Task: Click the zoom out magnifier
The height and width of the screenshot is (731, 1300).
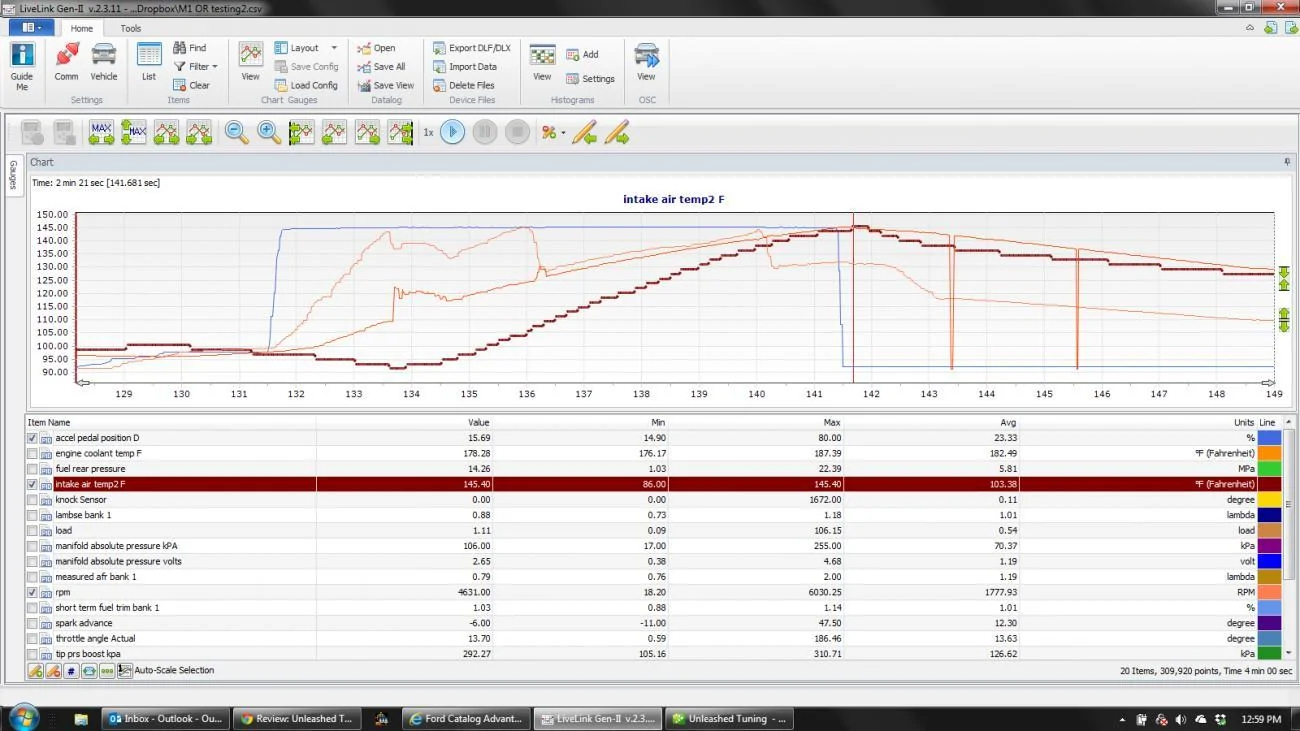Action: pos(237,132)
